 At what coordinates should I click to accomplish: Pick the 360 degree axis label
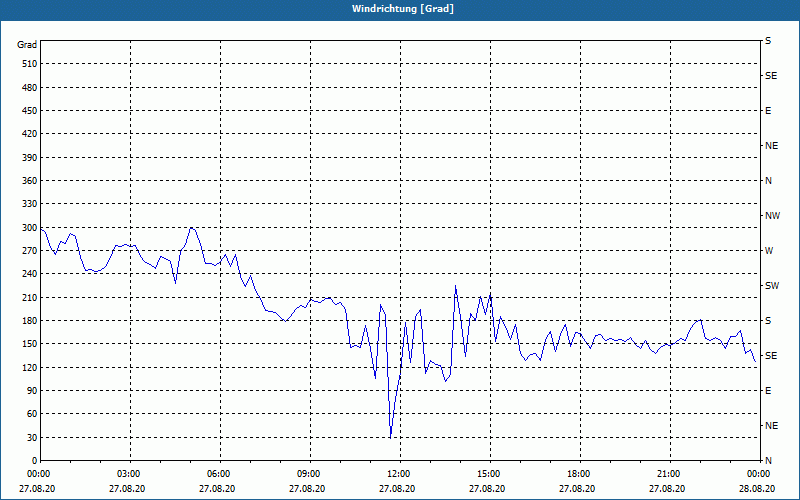click(30, 181)
